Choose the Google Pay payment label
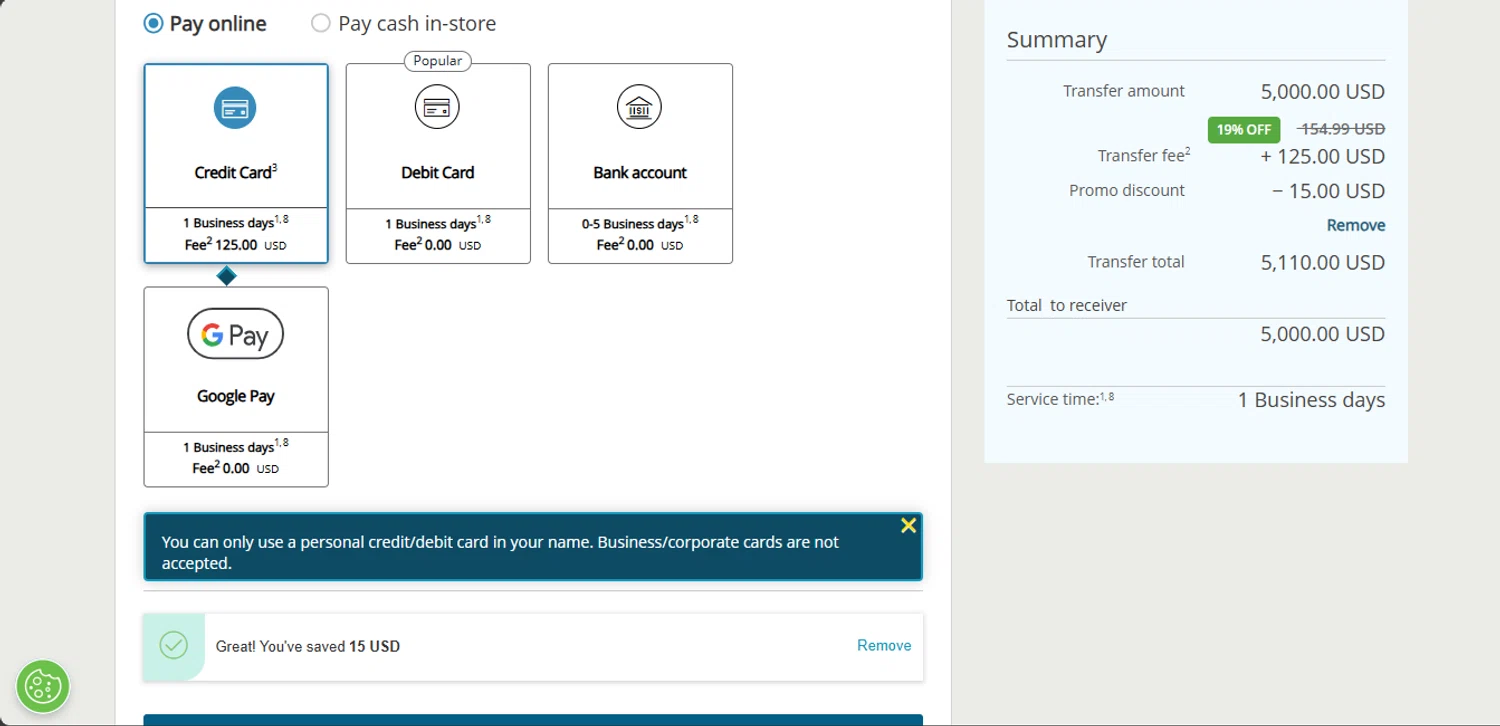1500x726 pixels. (x=235, y=396)
